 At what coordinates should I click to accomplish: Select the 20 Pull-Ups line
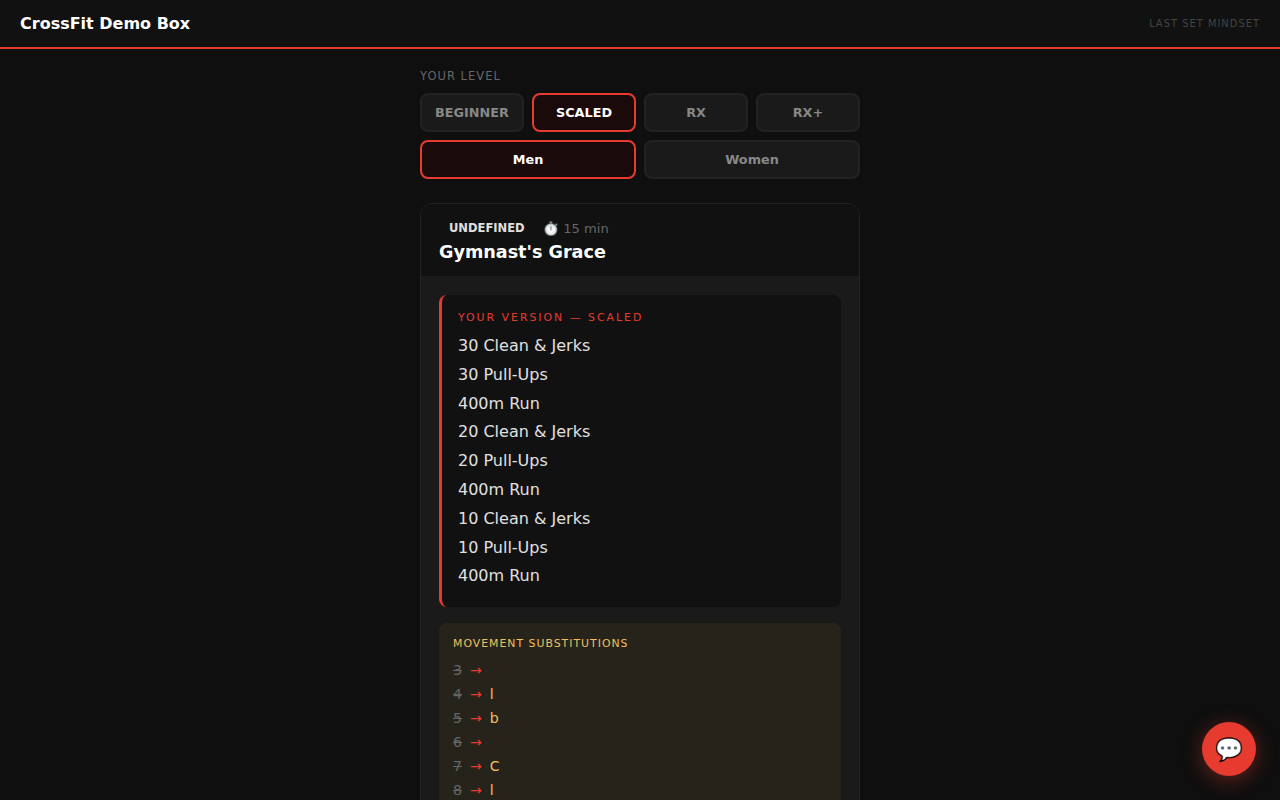(503, 461)
